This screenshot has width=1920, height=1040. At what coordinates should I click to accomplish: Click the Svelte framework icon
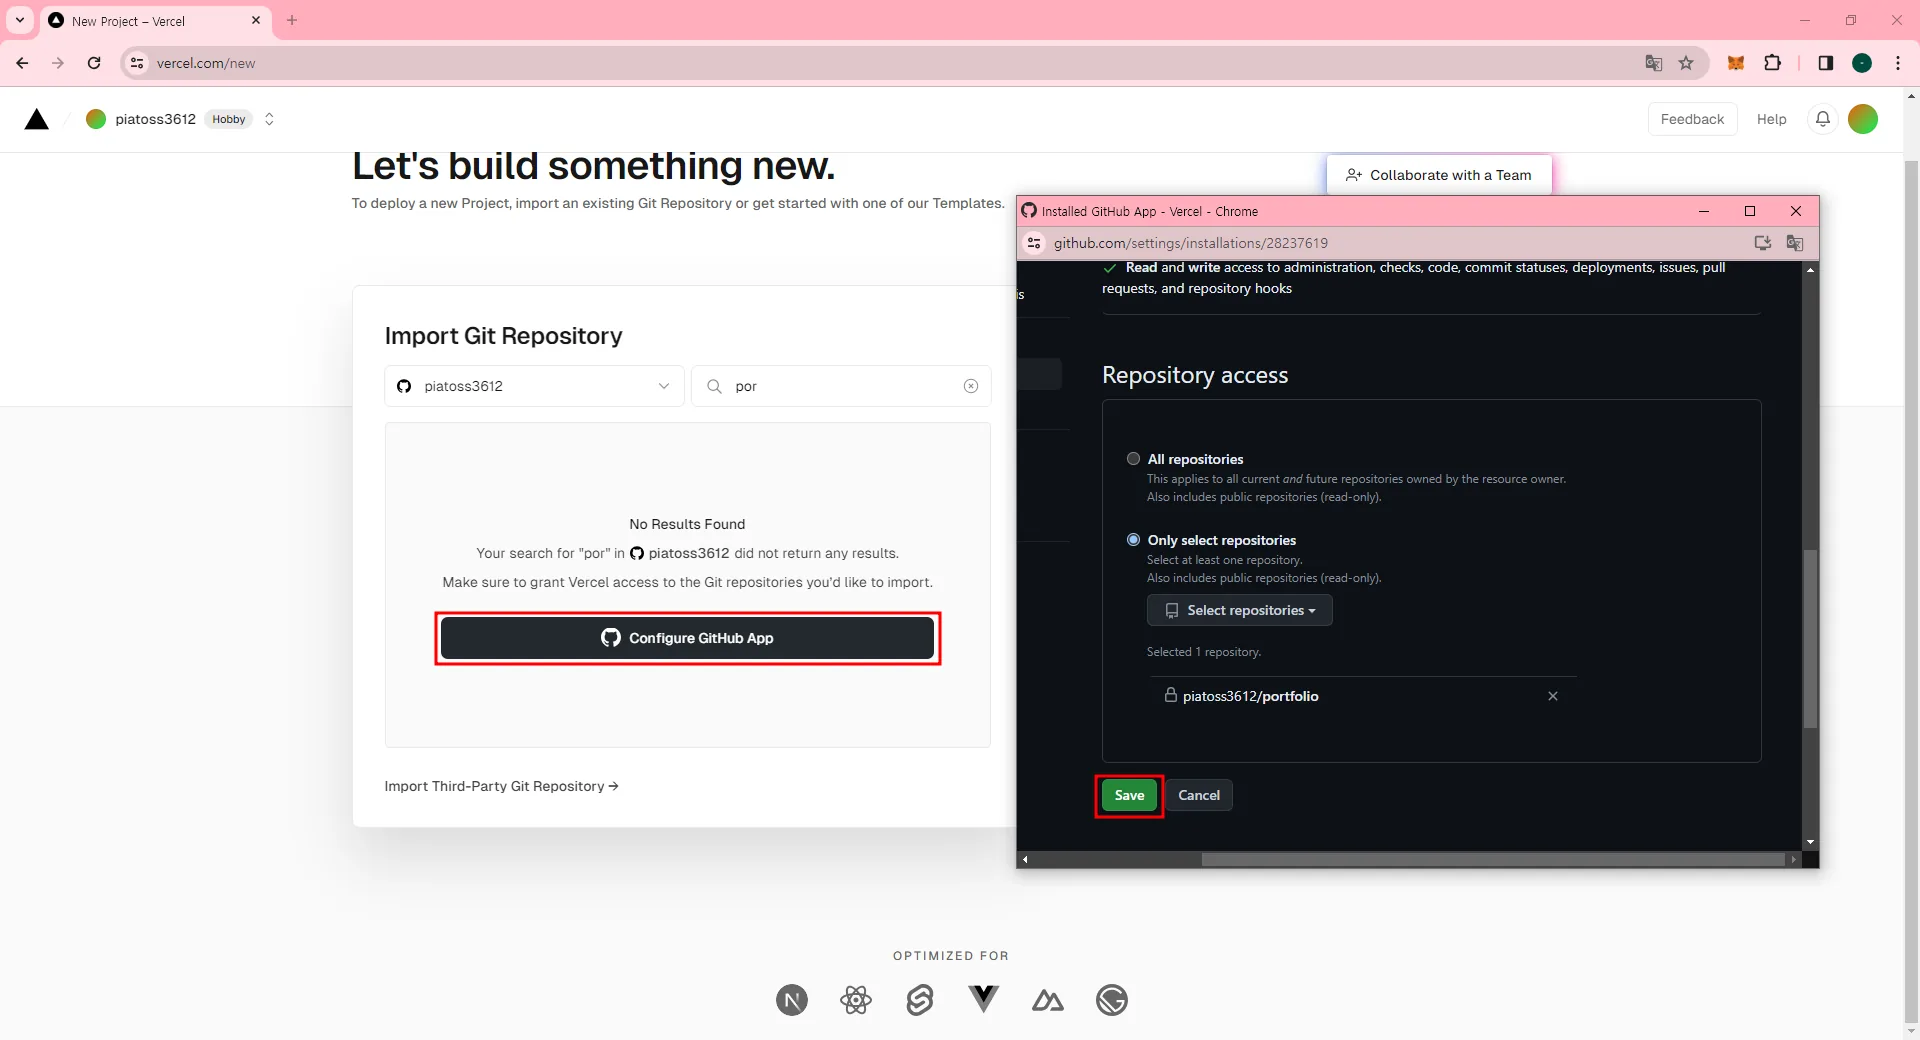coord(920,1000)
